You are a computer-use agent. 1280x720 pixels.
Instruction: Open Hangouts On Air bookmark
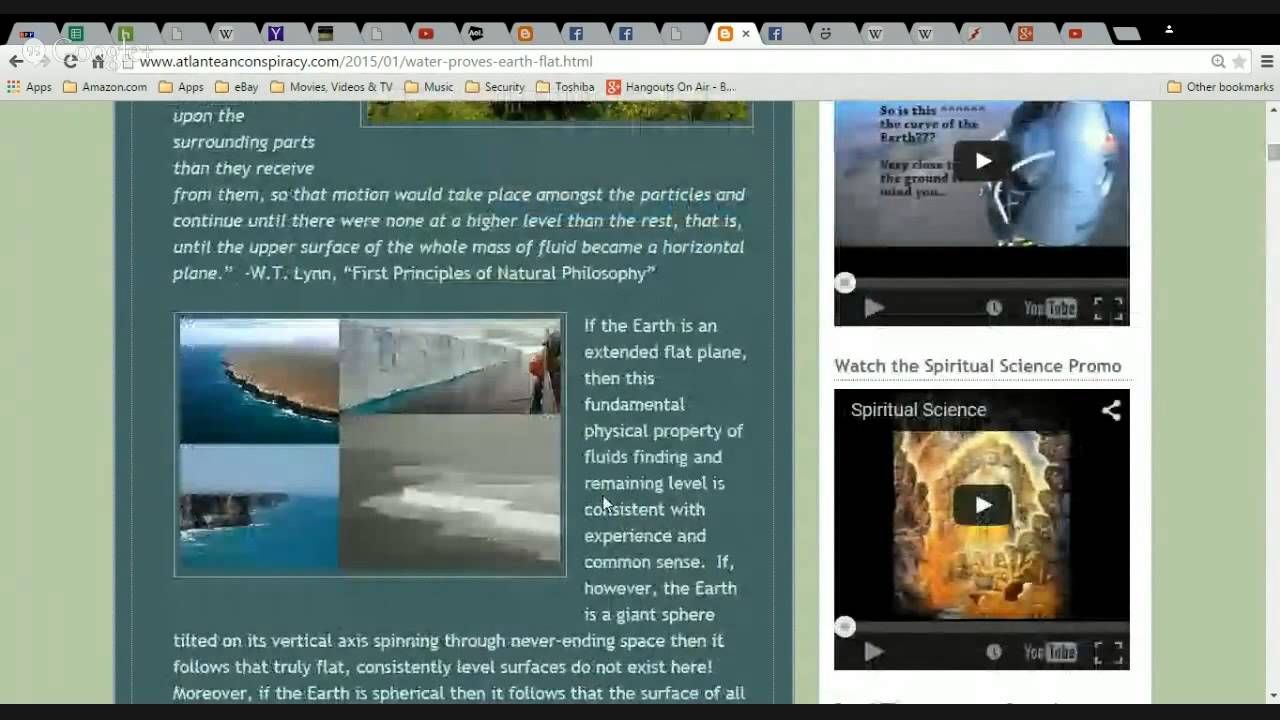click(x=670, y=87)
